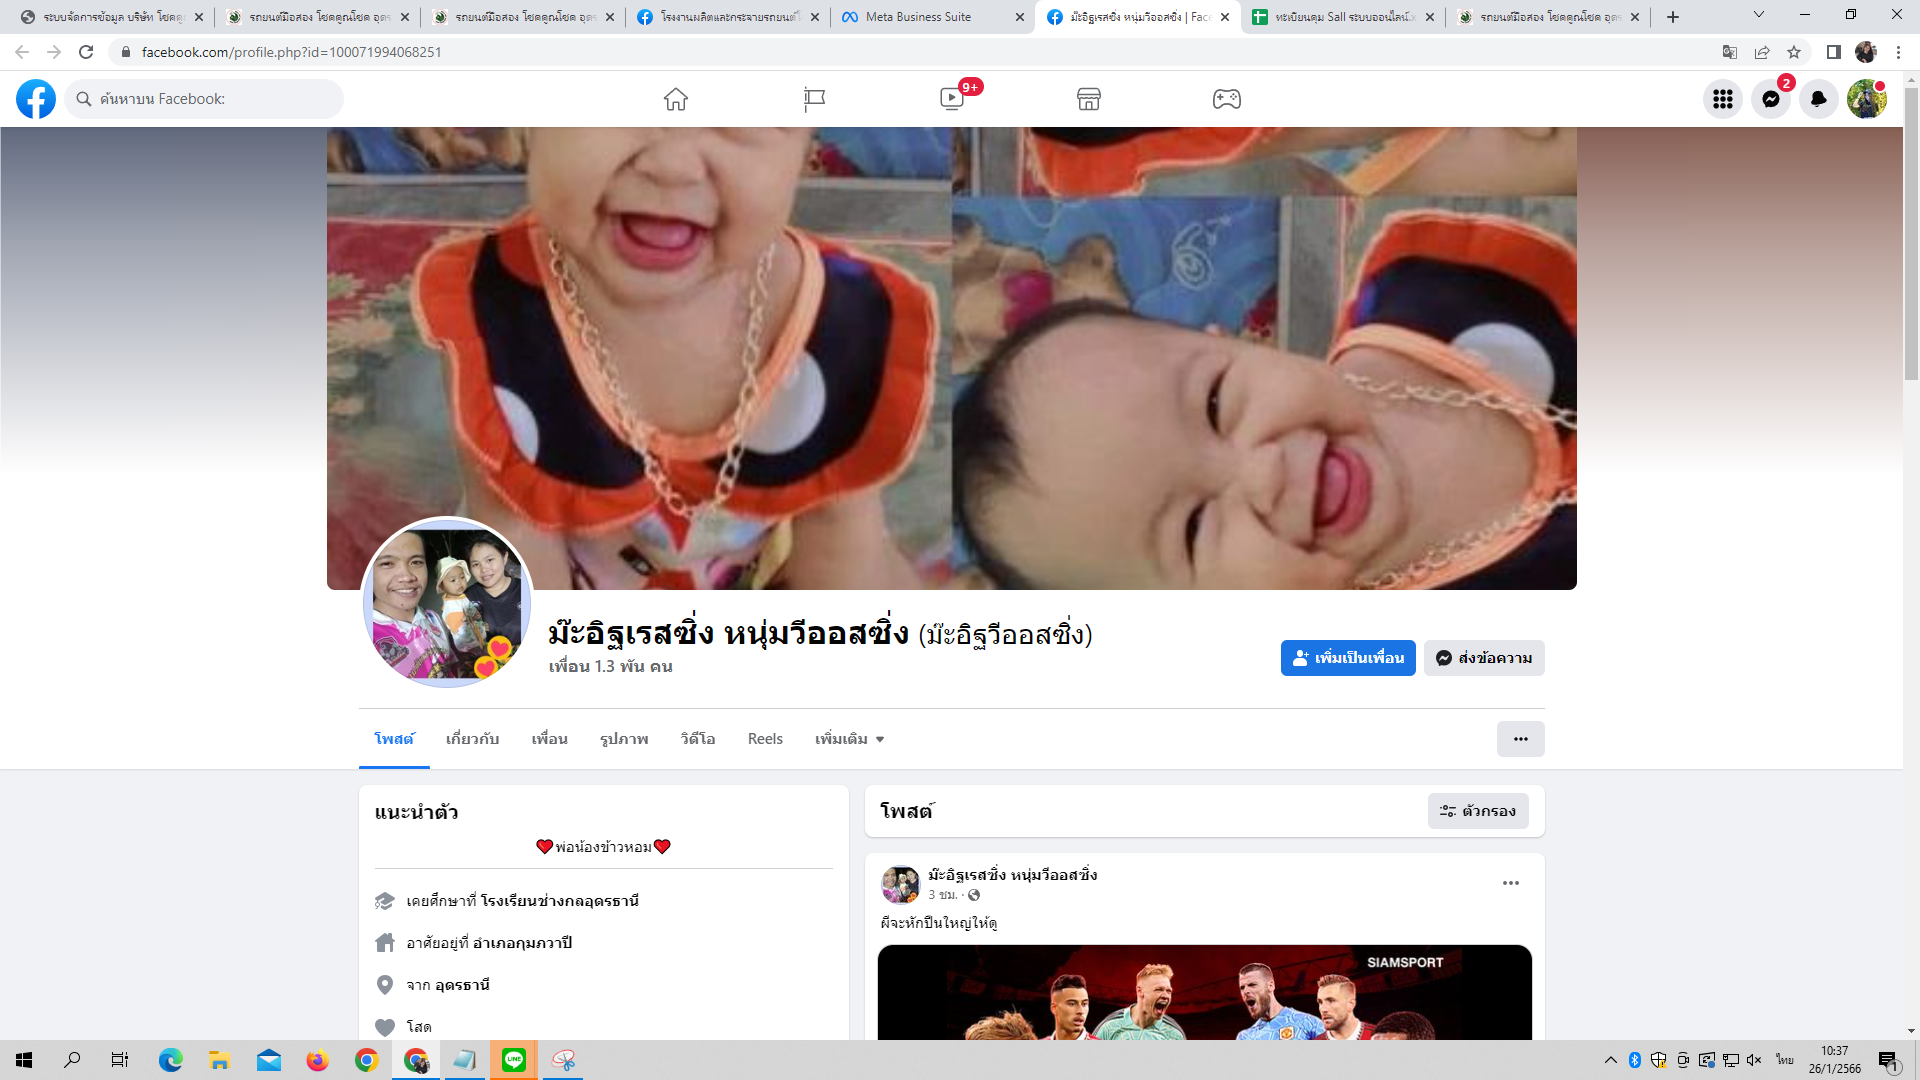Open the Gaming controller icon

pyautogui.click(x=1227, y=99)
